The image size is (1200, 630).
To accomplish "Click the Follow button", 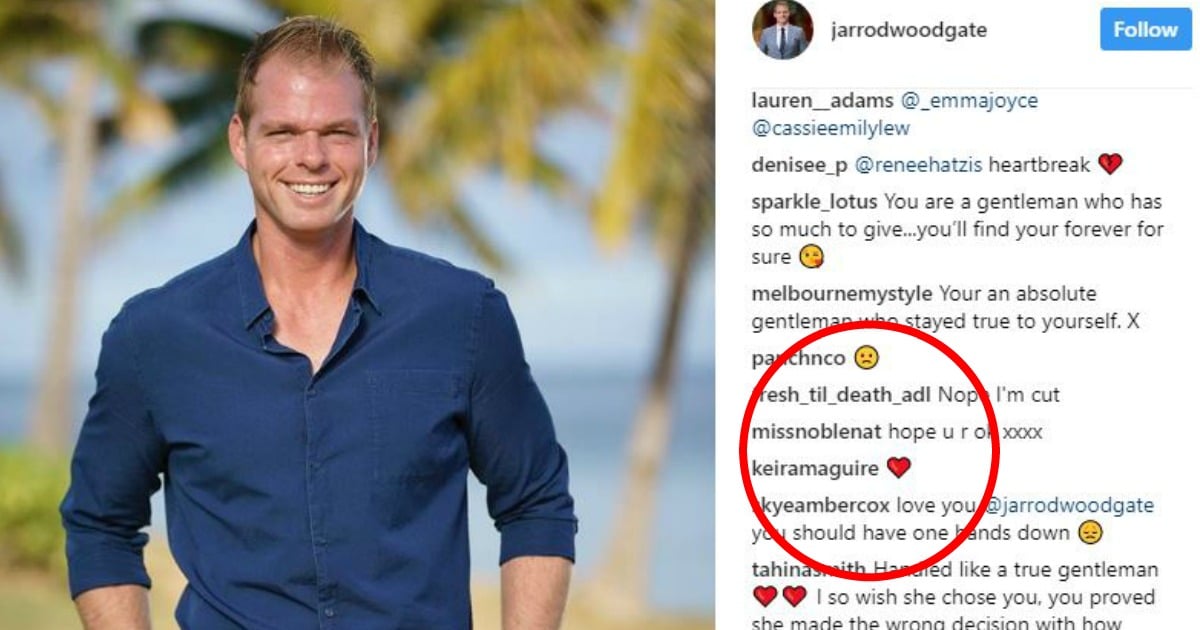I will pos(1146,30).
